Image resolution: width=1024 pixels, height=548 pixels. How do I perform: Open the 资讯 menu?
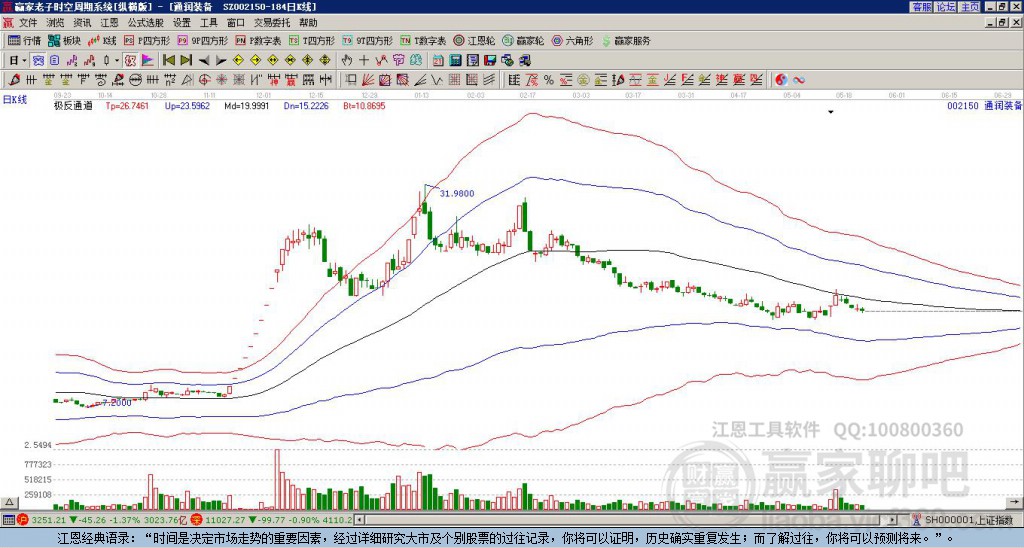point(82,23)
